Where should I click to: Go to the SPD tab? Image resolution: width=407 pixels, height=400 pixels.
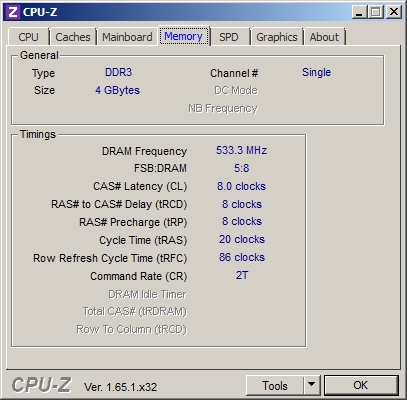[x=229, y=37]
